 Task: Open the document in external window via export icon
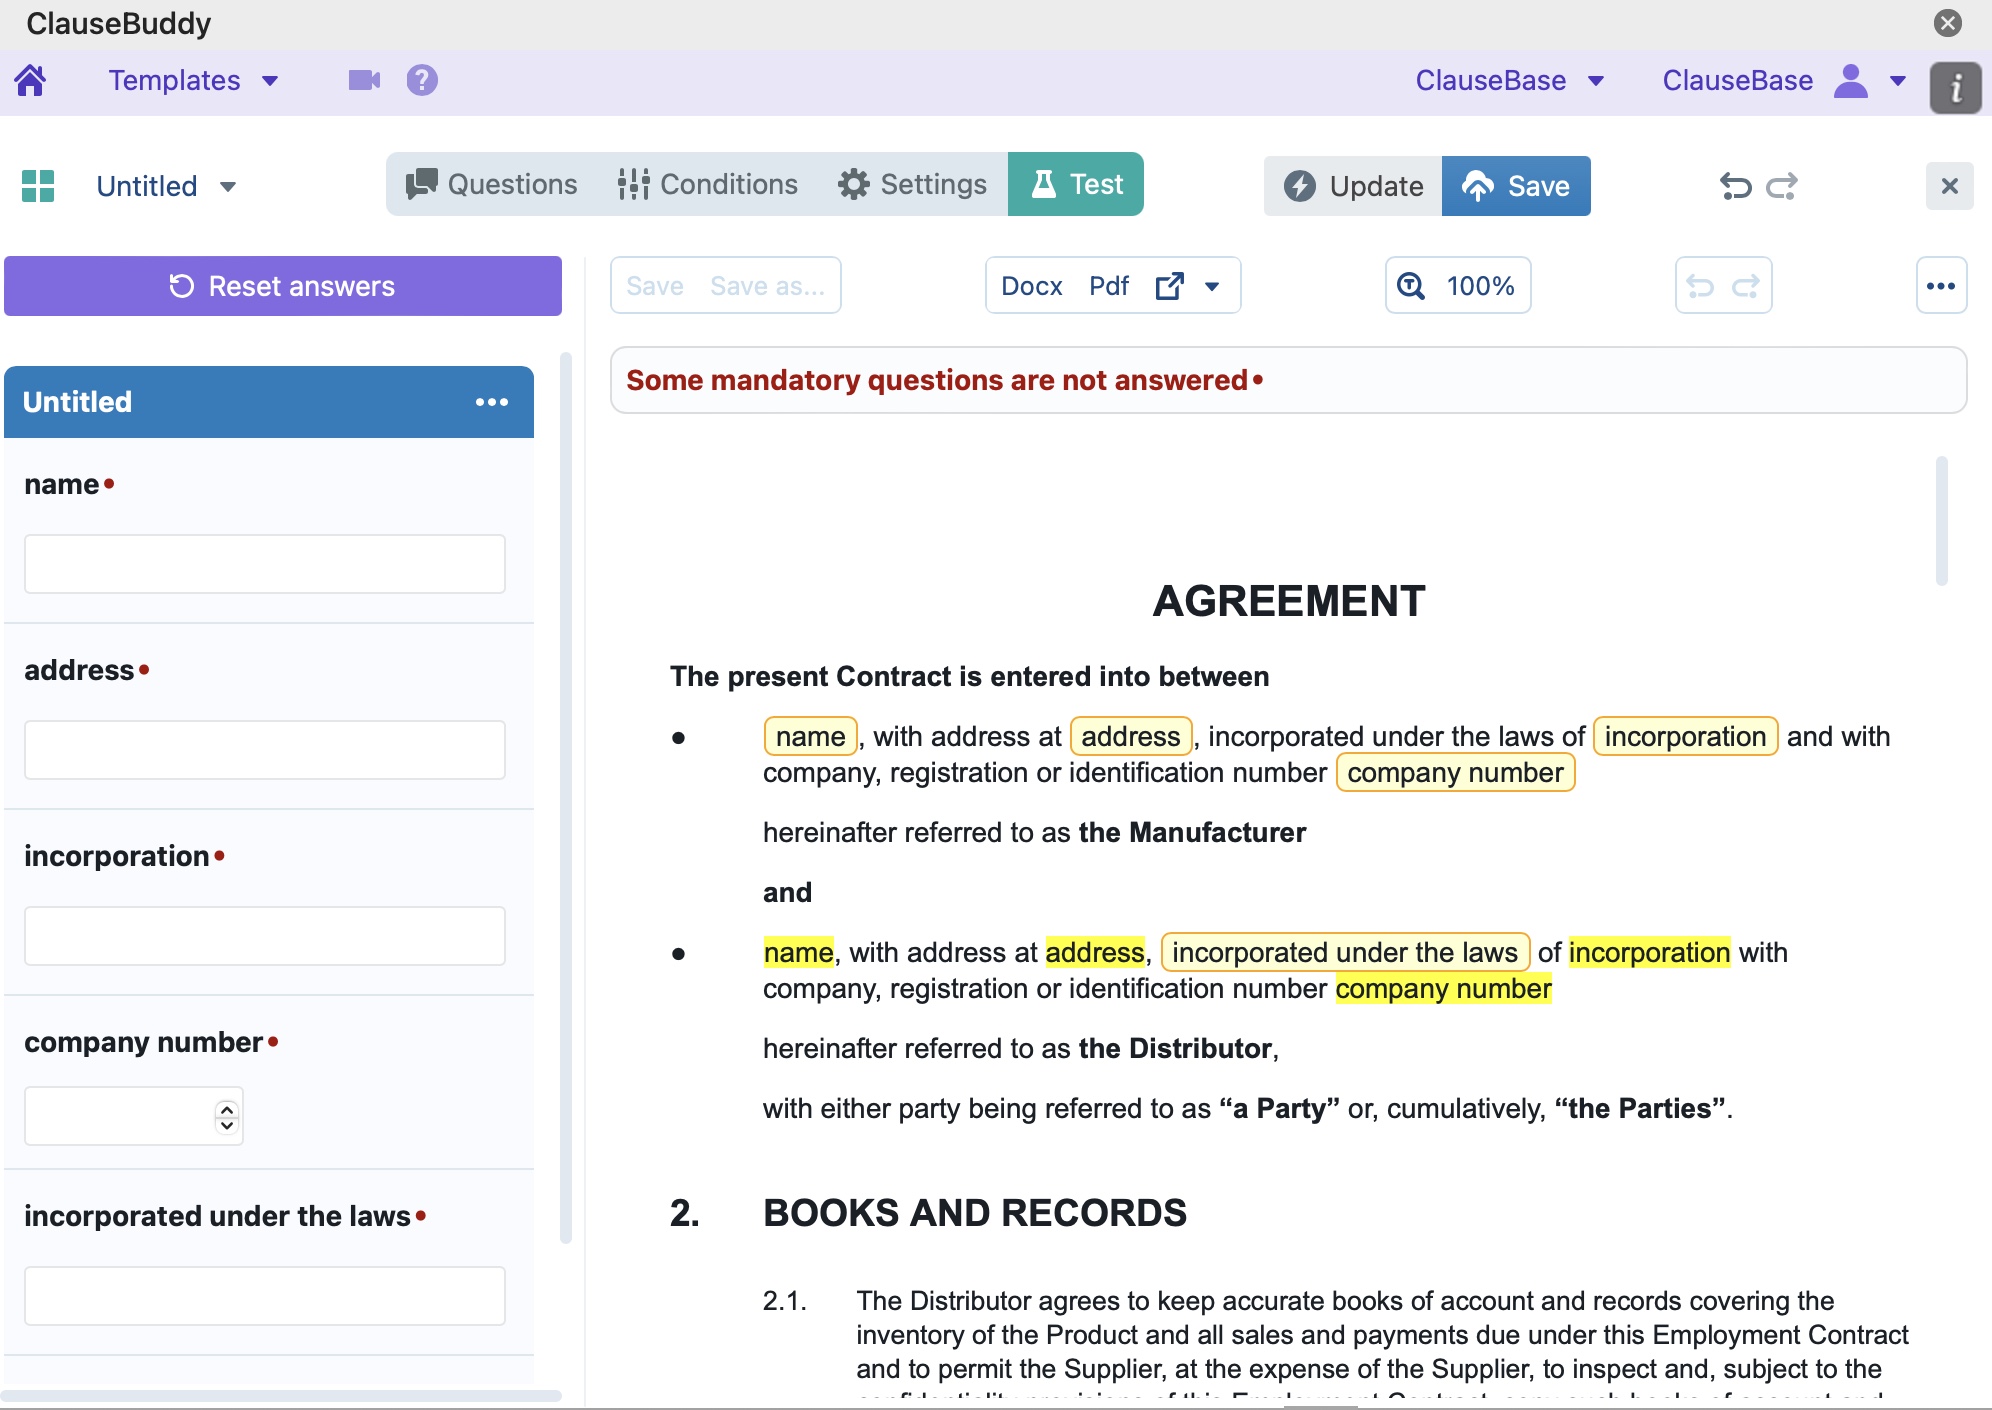pyautogui.click(x=1168, y=285)
